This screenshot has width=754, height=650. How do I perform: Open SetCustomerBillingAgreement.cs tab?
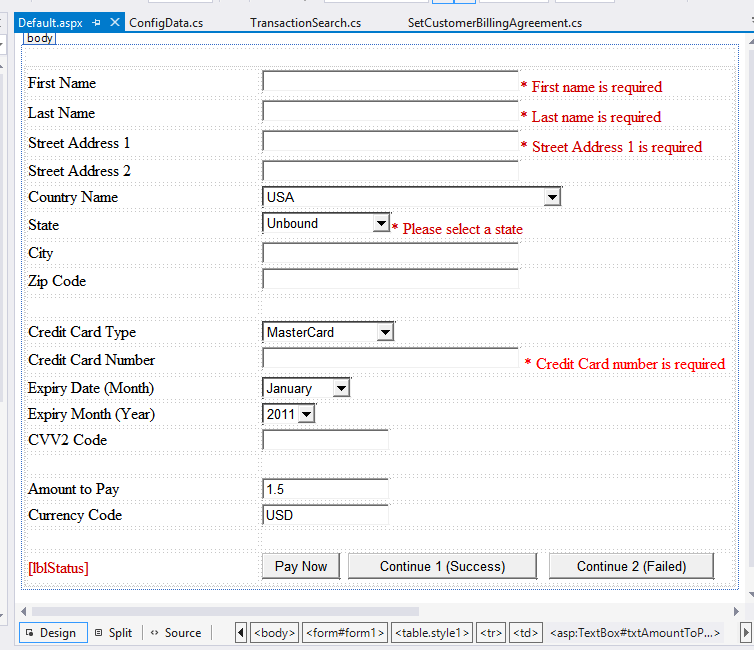[494, 22]
